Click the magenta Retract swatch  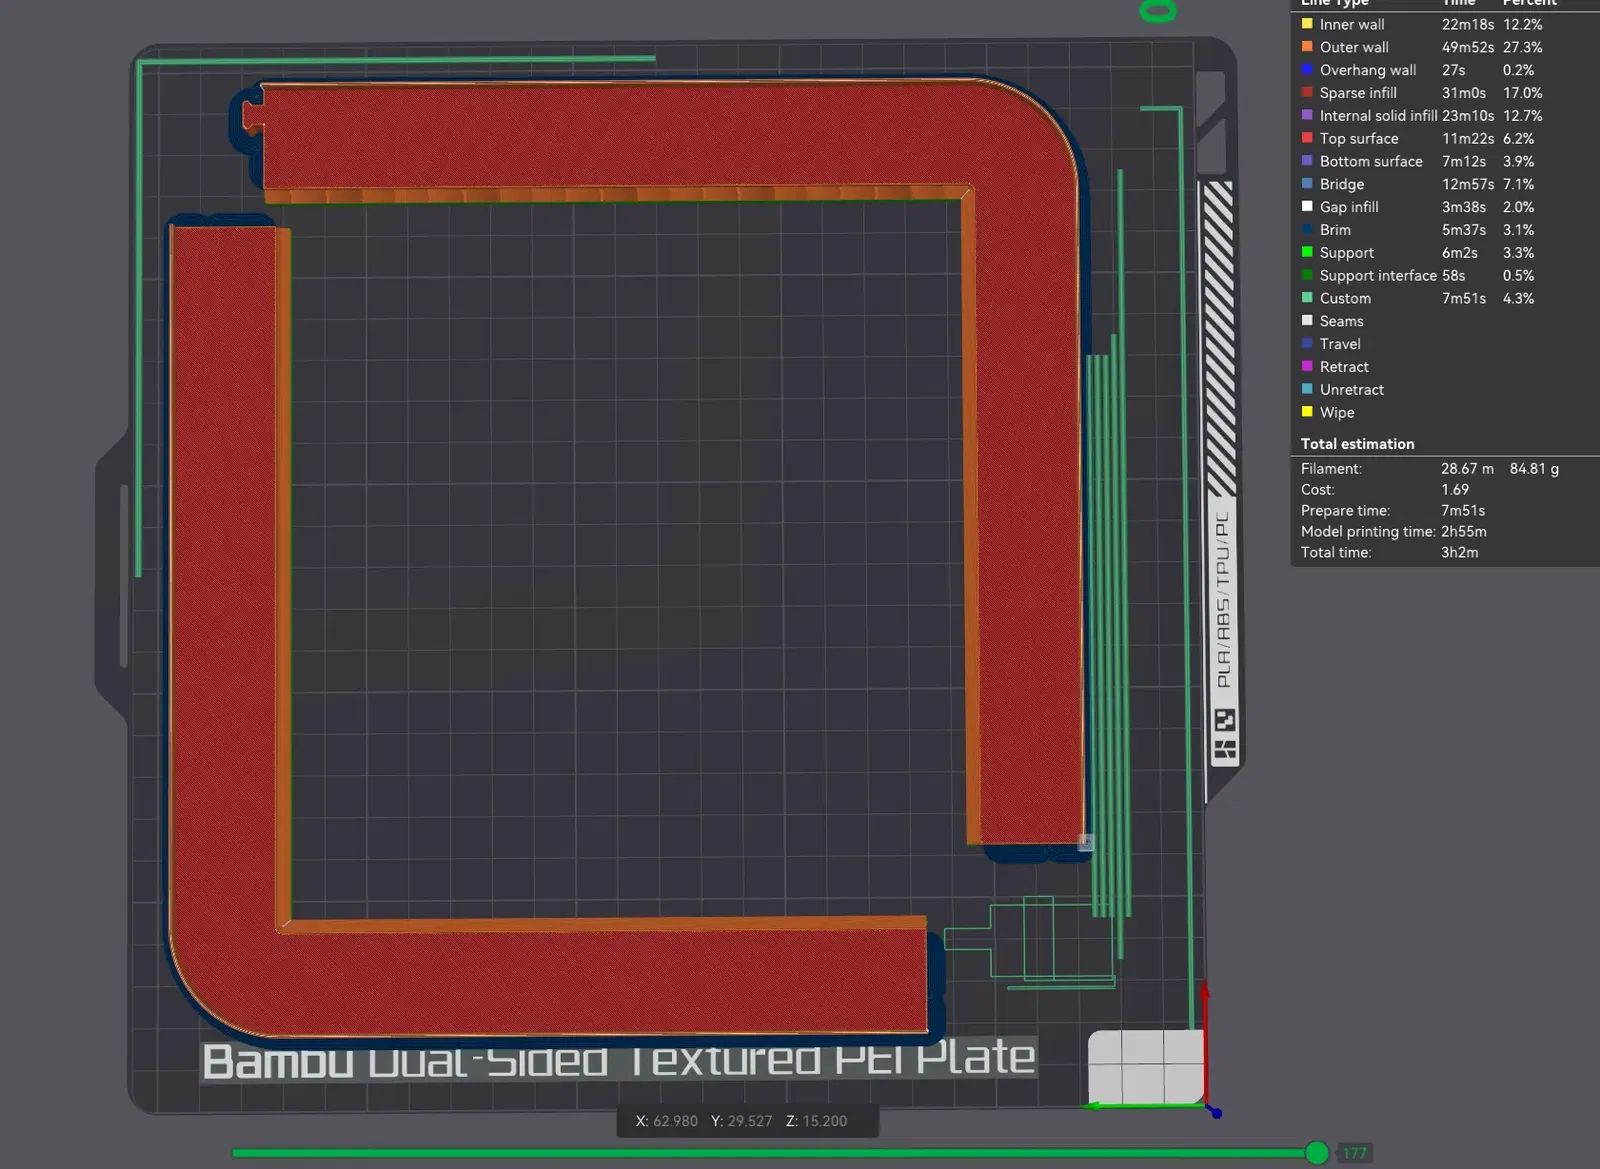(1307, 367)
